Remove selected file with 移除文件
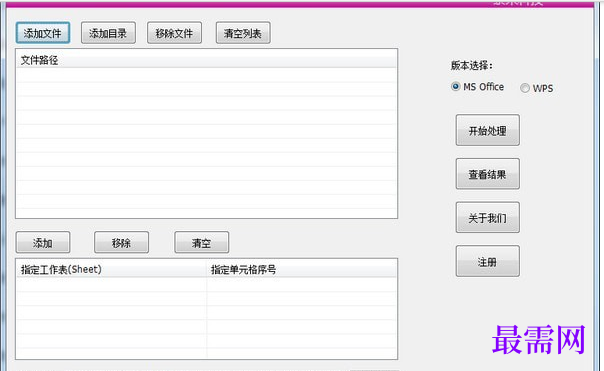604x371 pixels. (174, 33)
